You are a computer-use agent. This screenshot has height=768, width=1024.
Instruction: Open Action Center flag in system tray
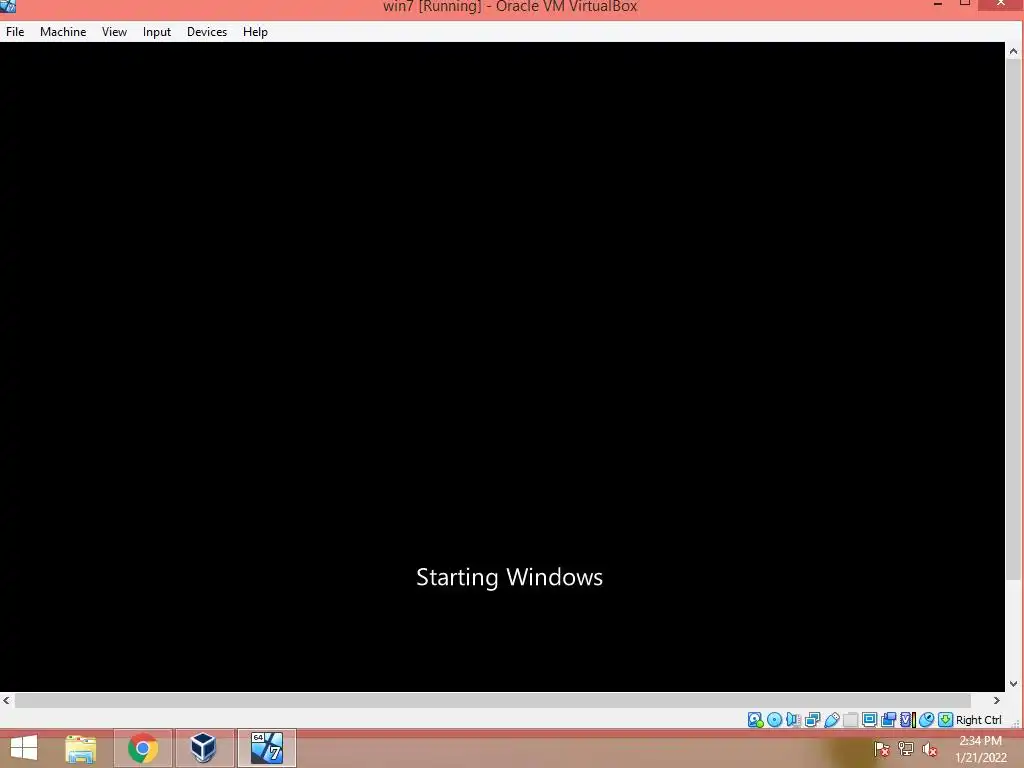[882, 749]
